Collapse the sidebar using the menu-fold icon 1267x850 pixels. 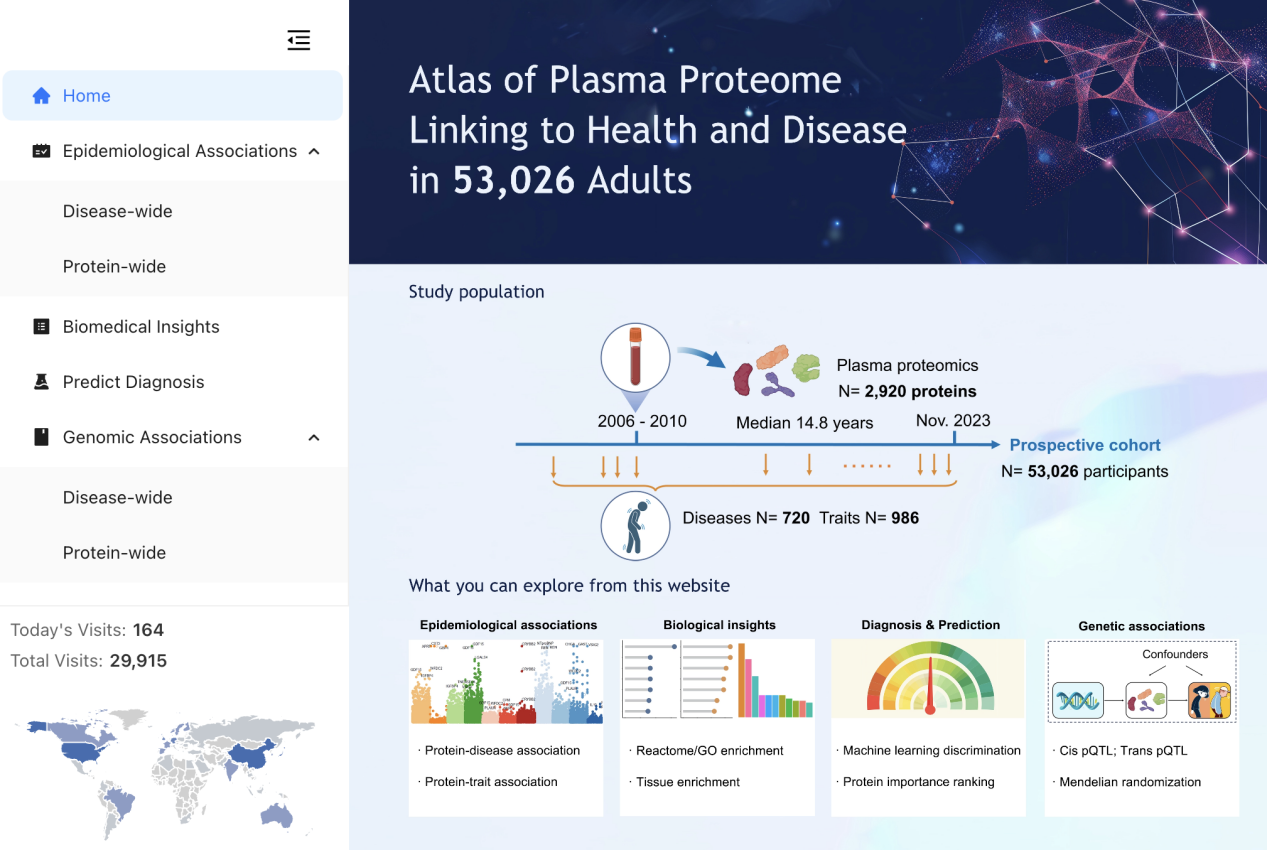click(x=298, y=40)
